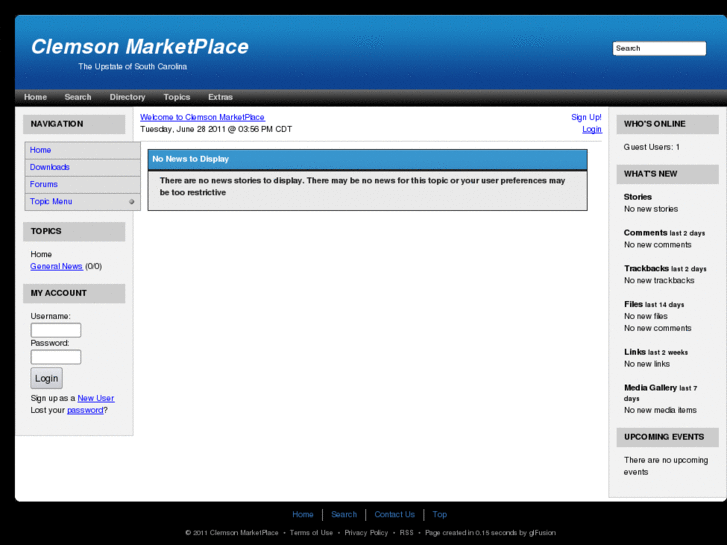The image size is (727, 545).
Task: Click 'No new trackbacks' text
Action: [x=659, y=280]
